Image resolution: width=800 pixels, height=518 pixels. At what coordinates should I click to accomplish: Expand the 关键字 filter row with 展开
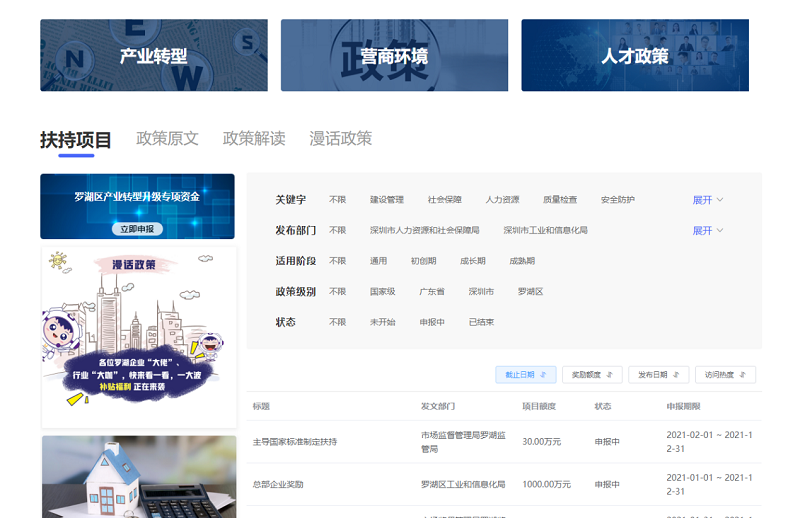click(x=707, y=200)
